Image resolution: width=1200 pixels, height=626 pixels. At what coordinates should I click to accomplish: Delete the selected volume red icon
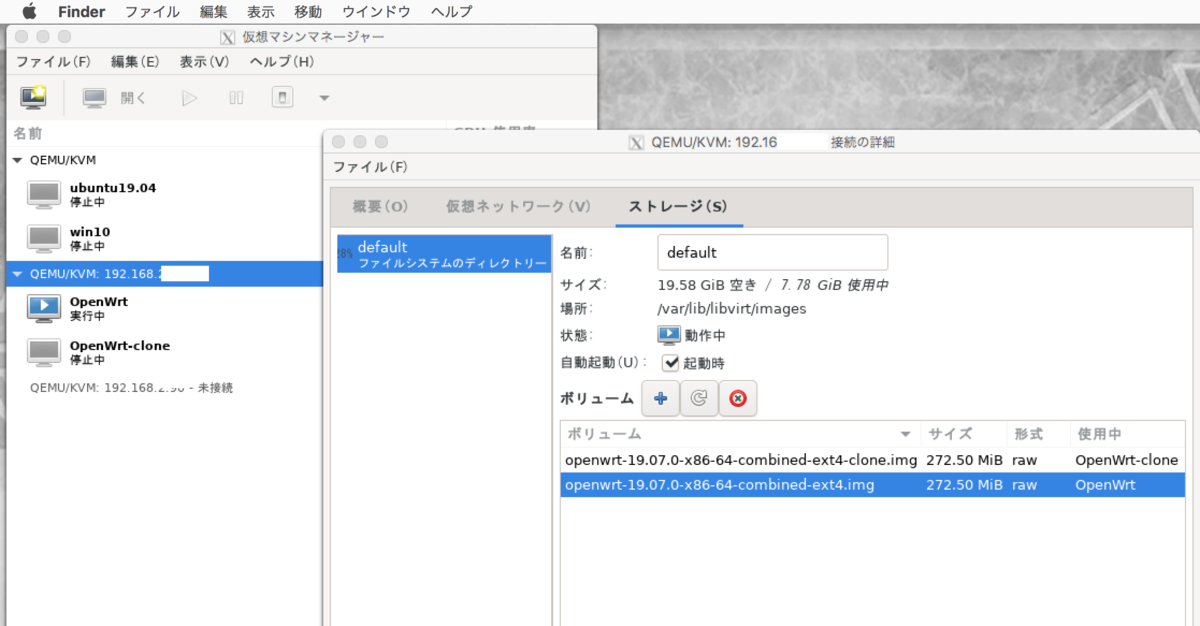738,398
